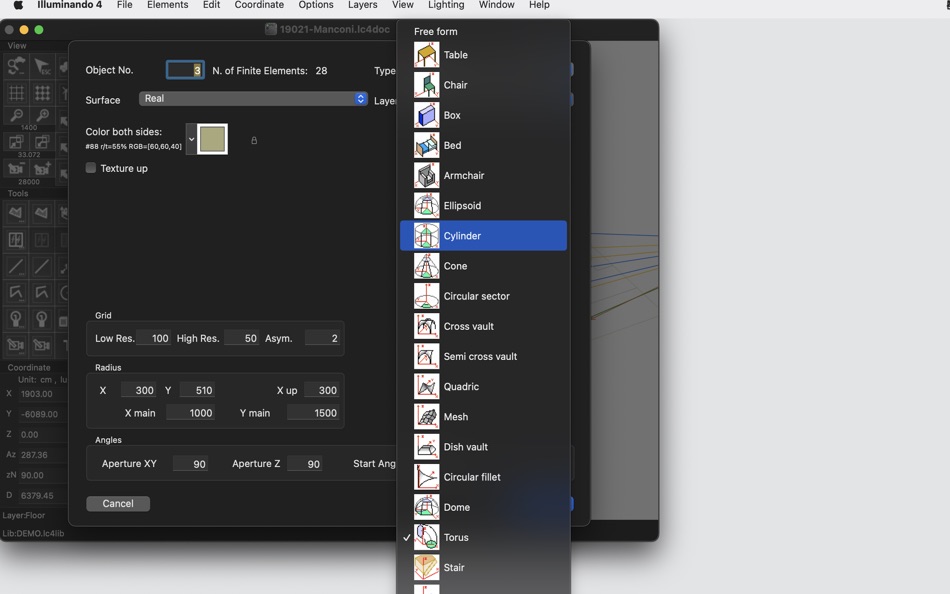Click the Radius X field showing 300
This screenshot has width=950, height=594.
coord(138,390)
